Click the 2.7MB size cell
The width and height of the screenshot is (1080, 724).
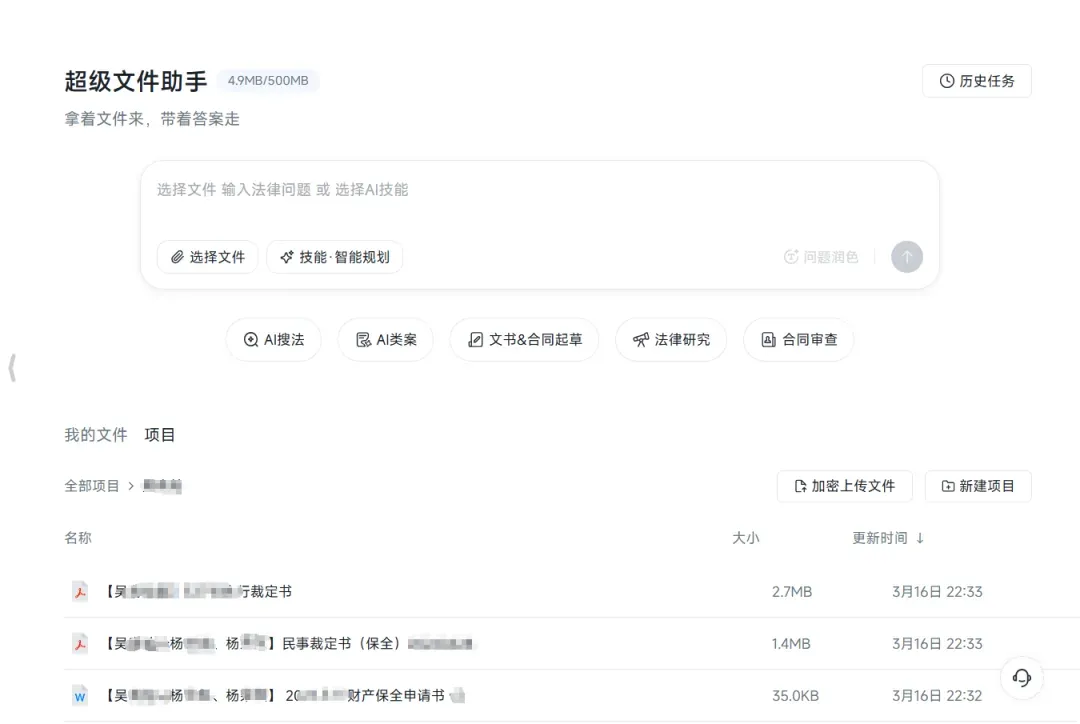click(791, 592)
